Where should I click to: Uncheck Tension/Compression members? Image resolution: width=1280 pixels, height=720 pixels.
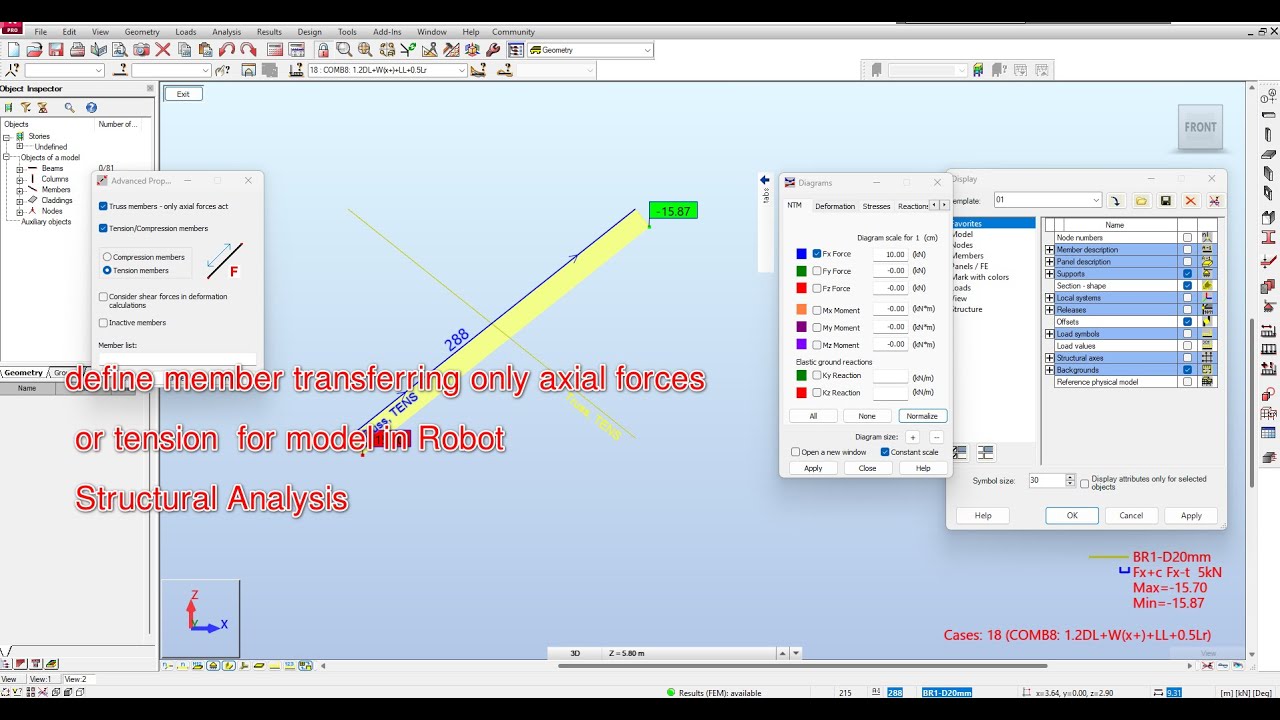click(104, 228)
